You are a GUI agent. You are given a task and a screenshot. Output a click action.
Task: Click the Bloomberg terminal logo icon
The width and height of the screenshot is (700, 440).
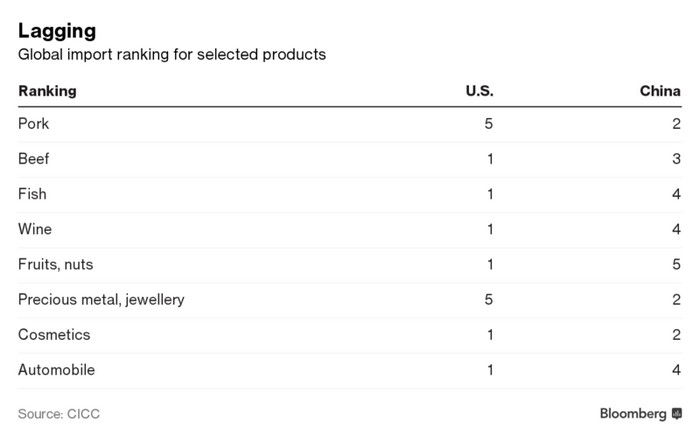(x=677, y=414)
